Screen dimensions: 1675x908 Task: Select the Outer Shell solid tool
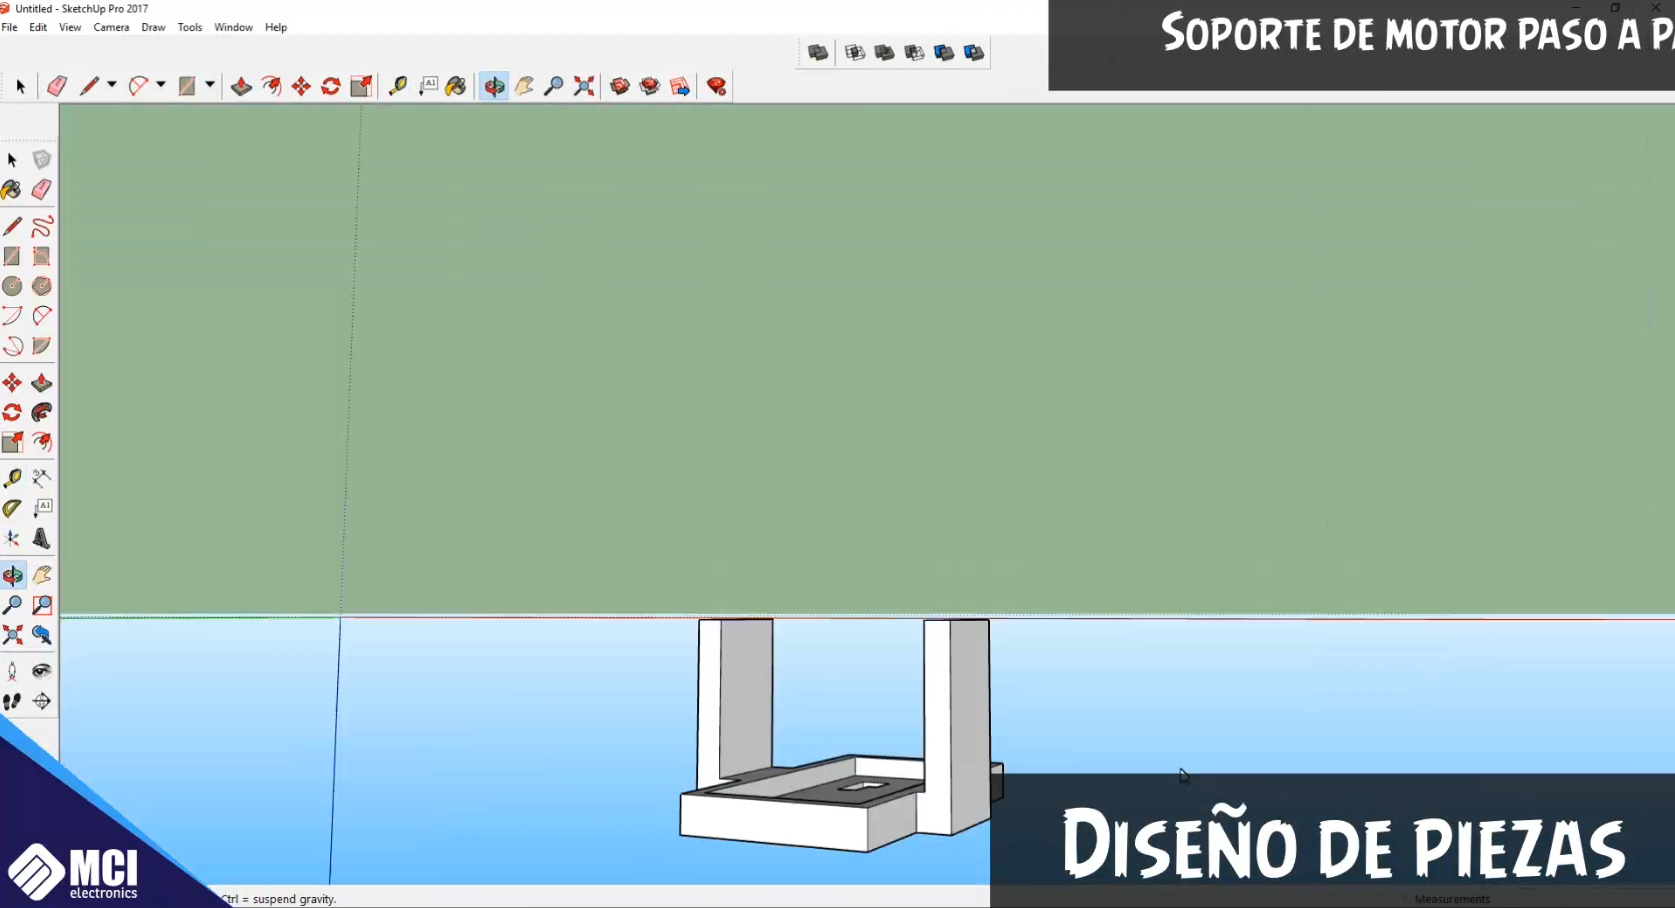click(x=818, y=52)
